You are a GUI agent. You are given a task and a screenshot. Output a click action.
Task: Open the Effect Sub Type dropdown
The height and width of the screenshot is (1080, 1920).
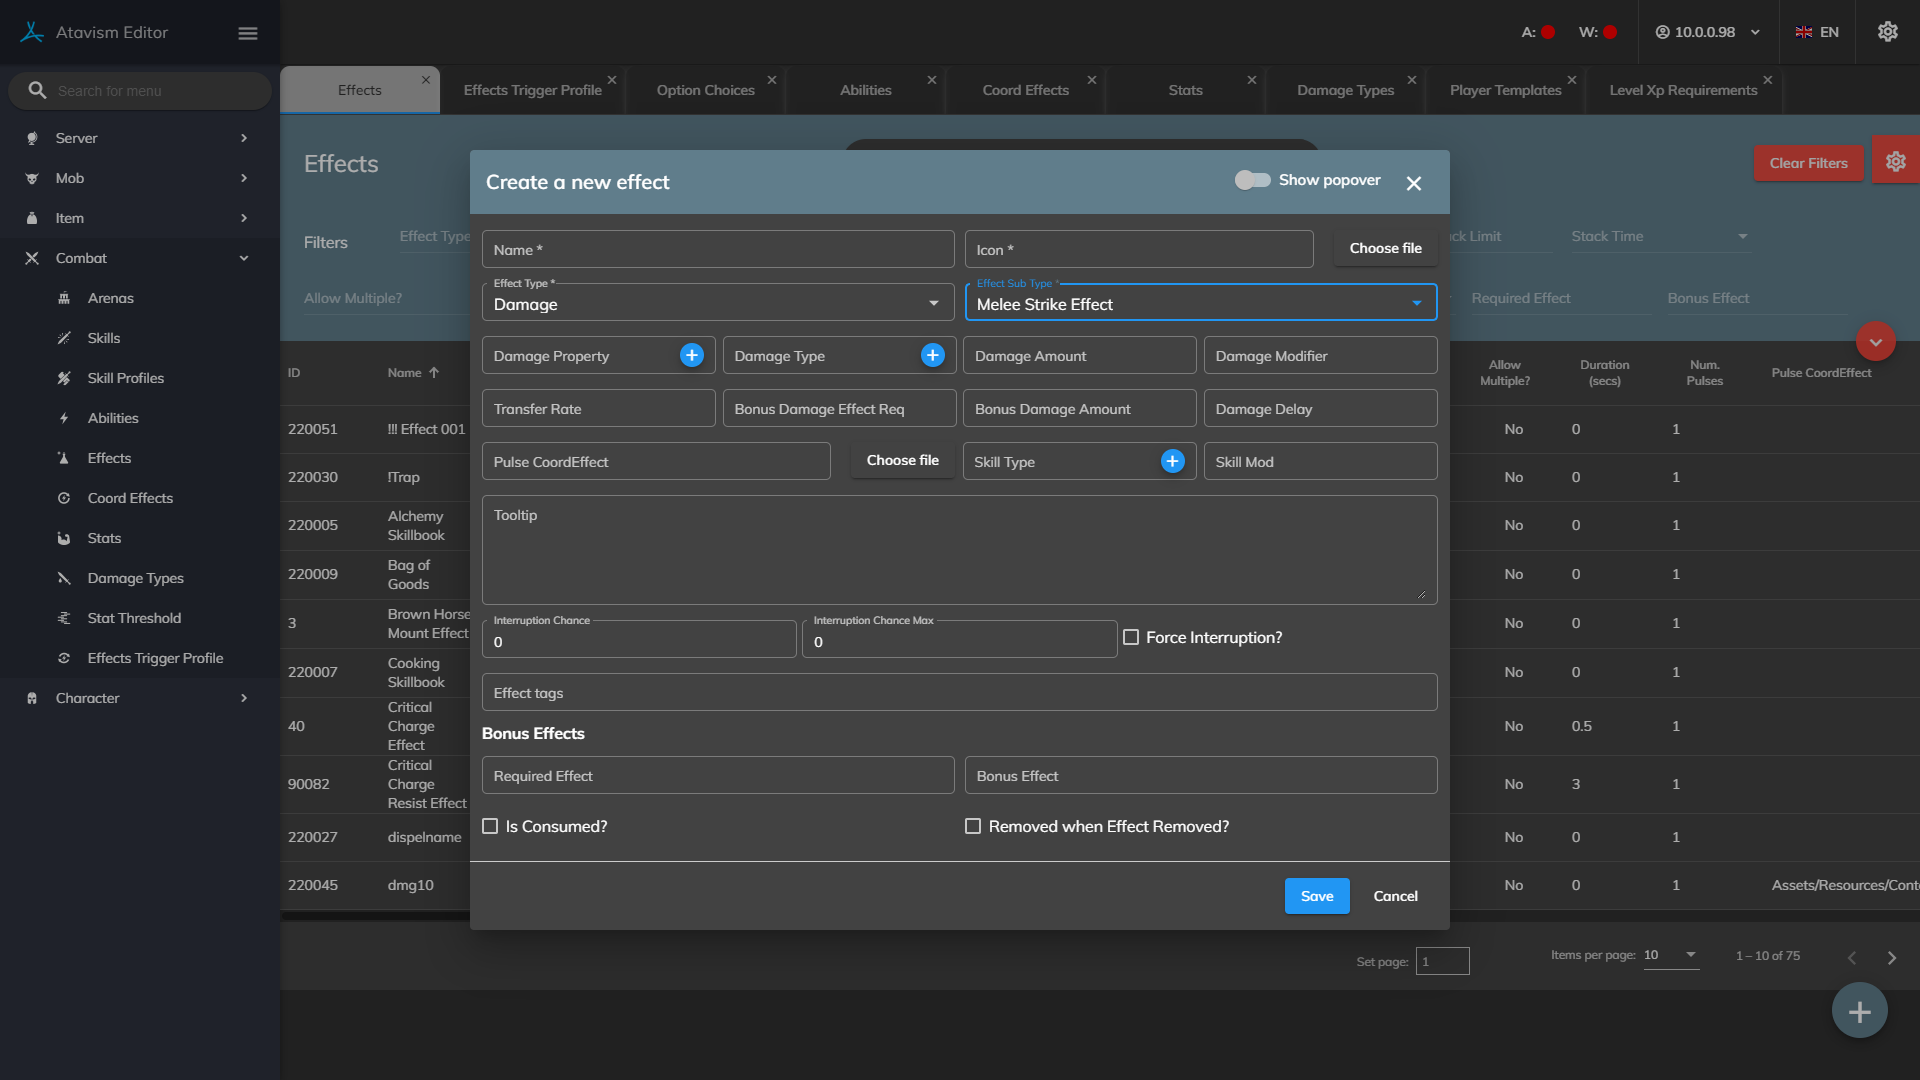(1200, 304)
